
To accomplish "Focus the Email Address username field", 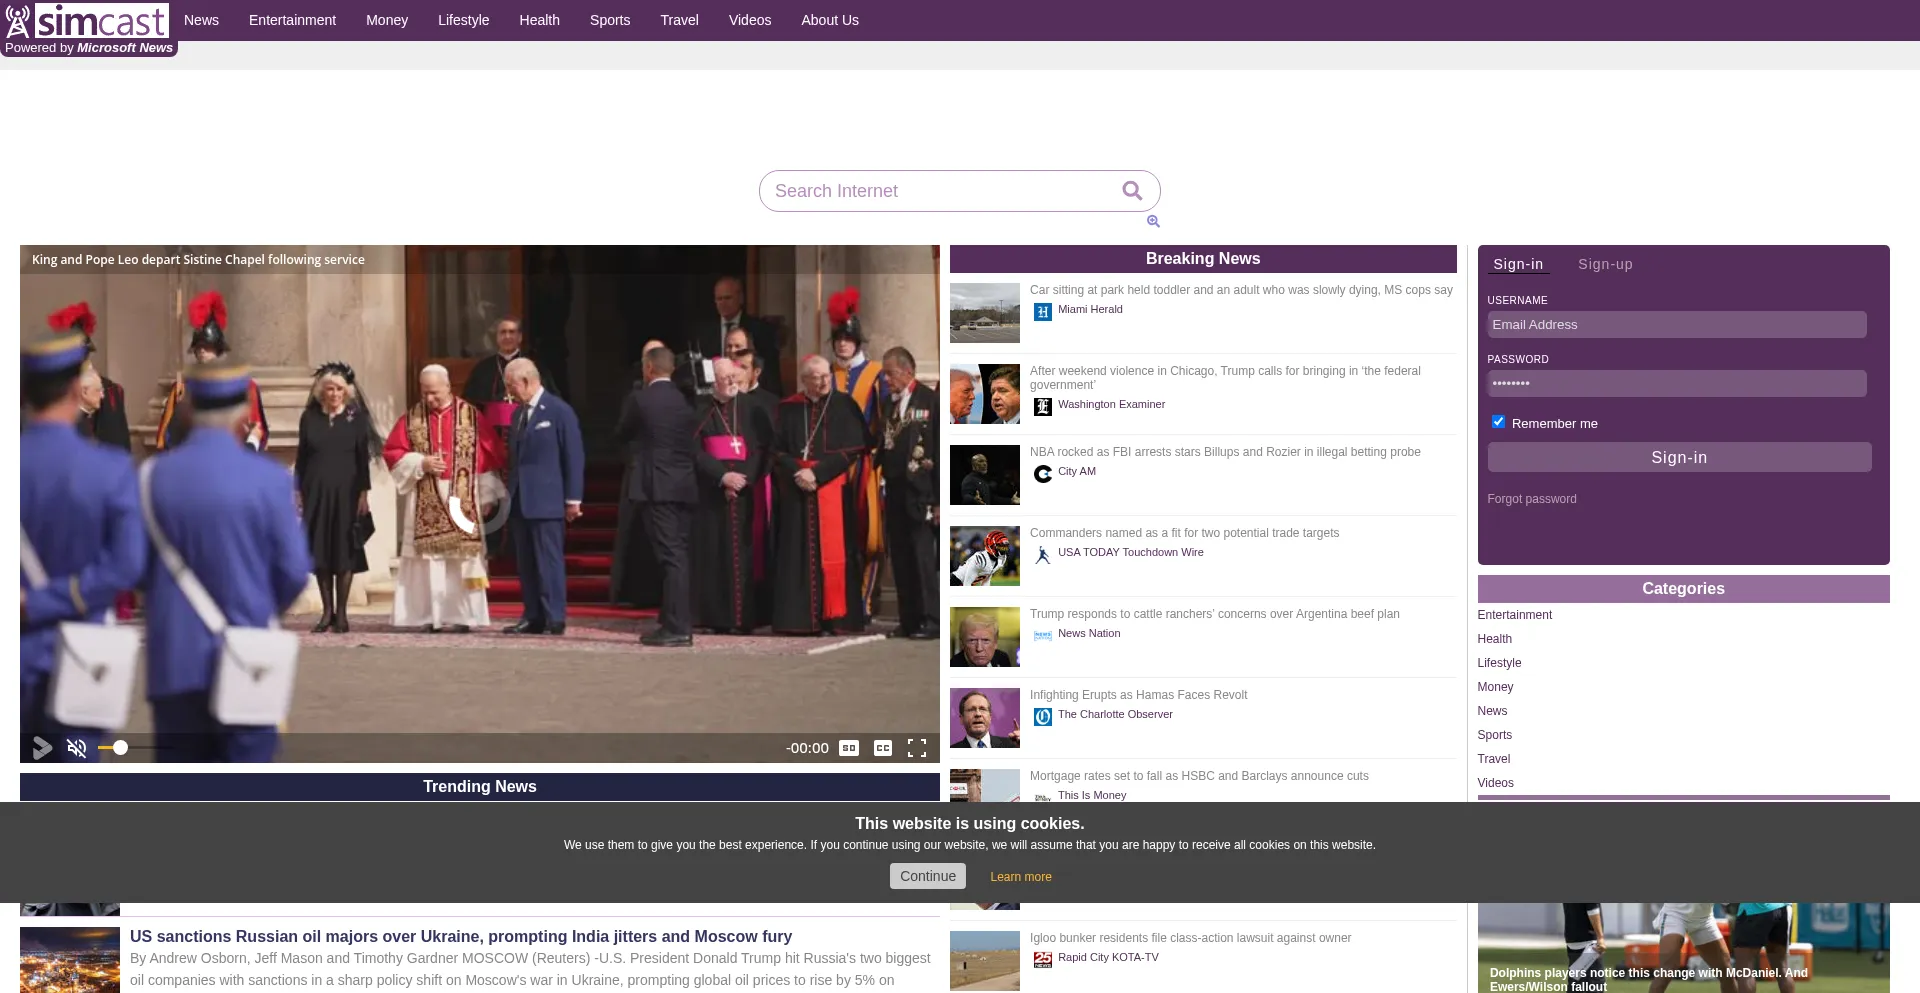I will pos(1676,325).
